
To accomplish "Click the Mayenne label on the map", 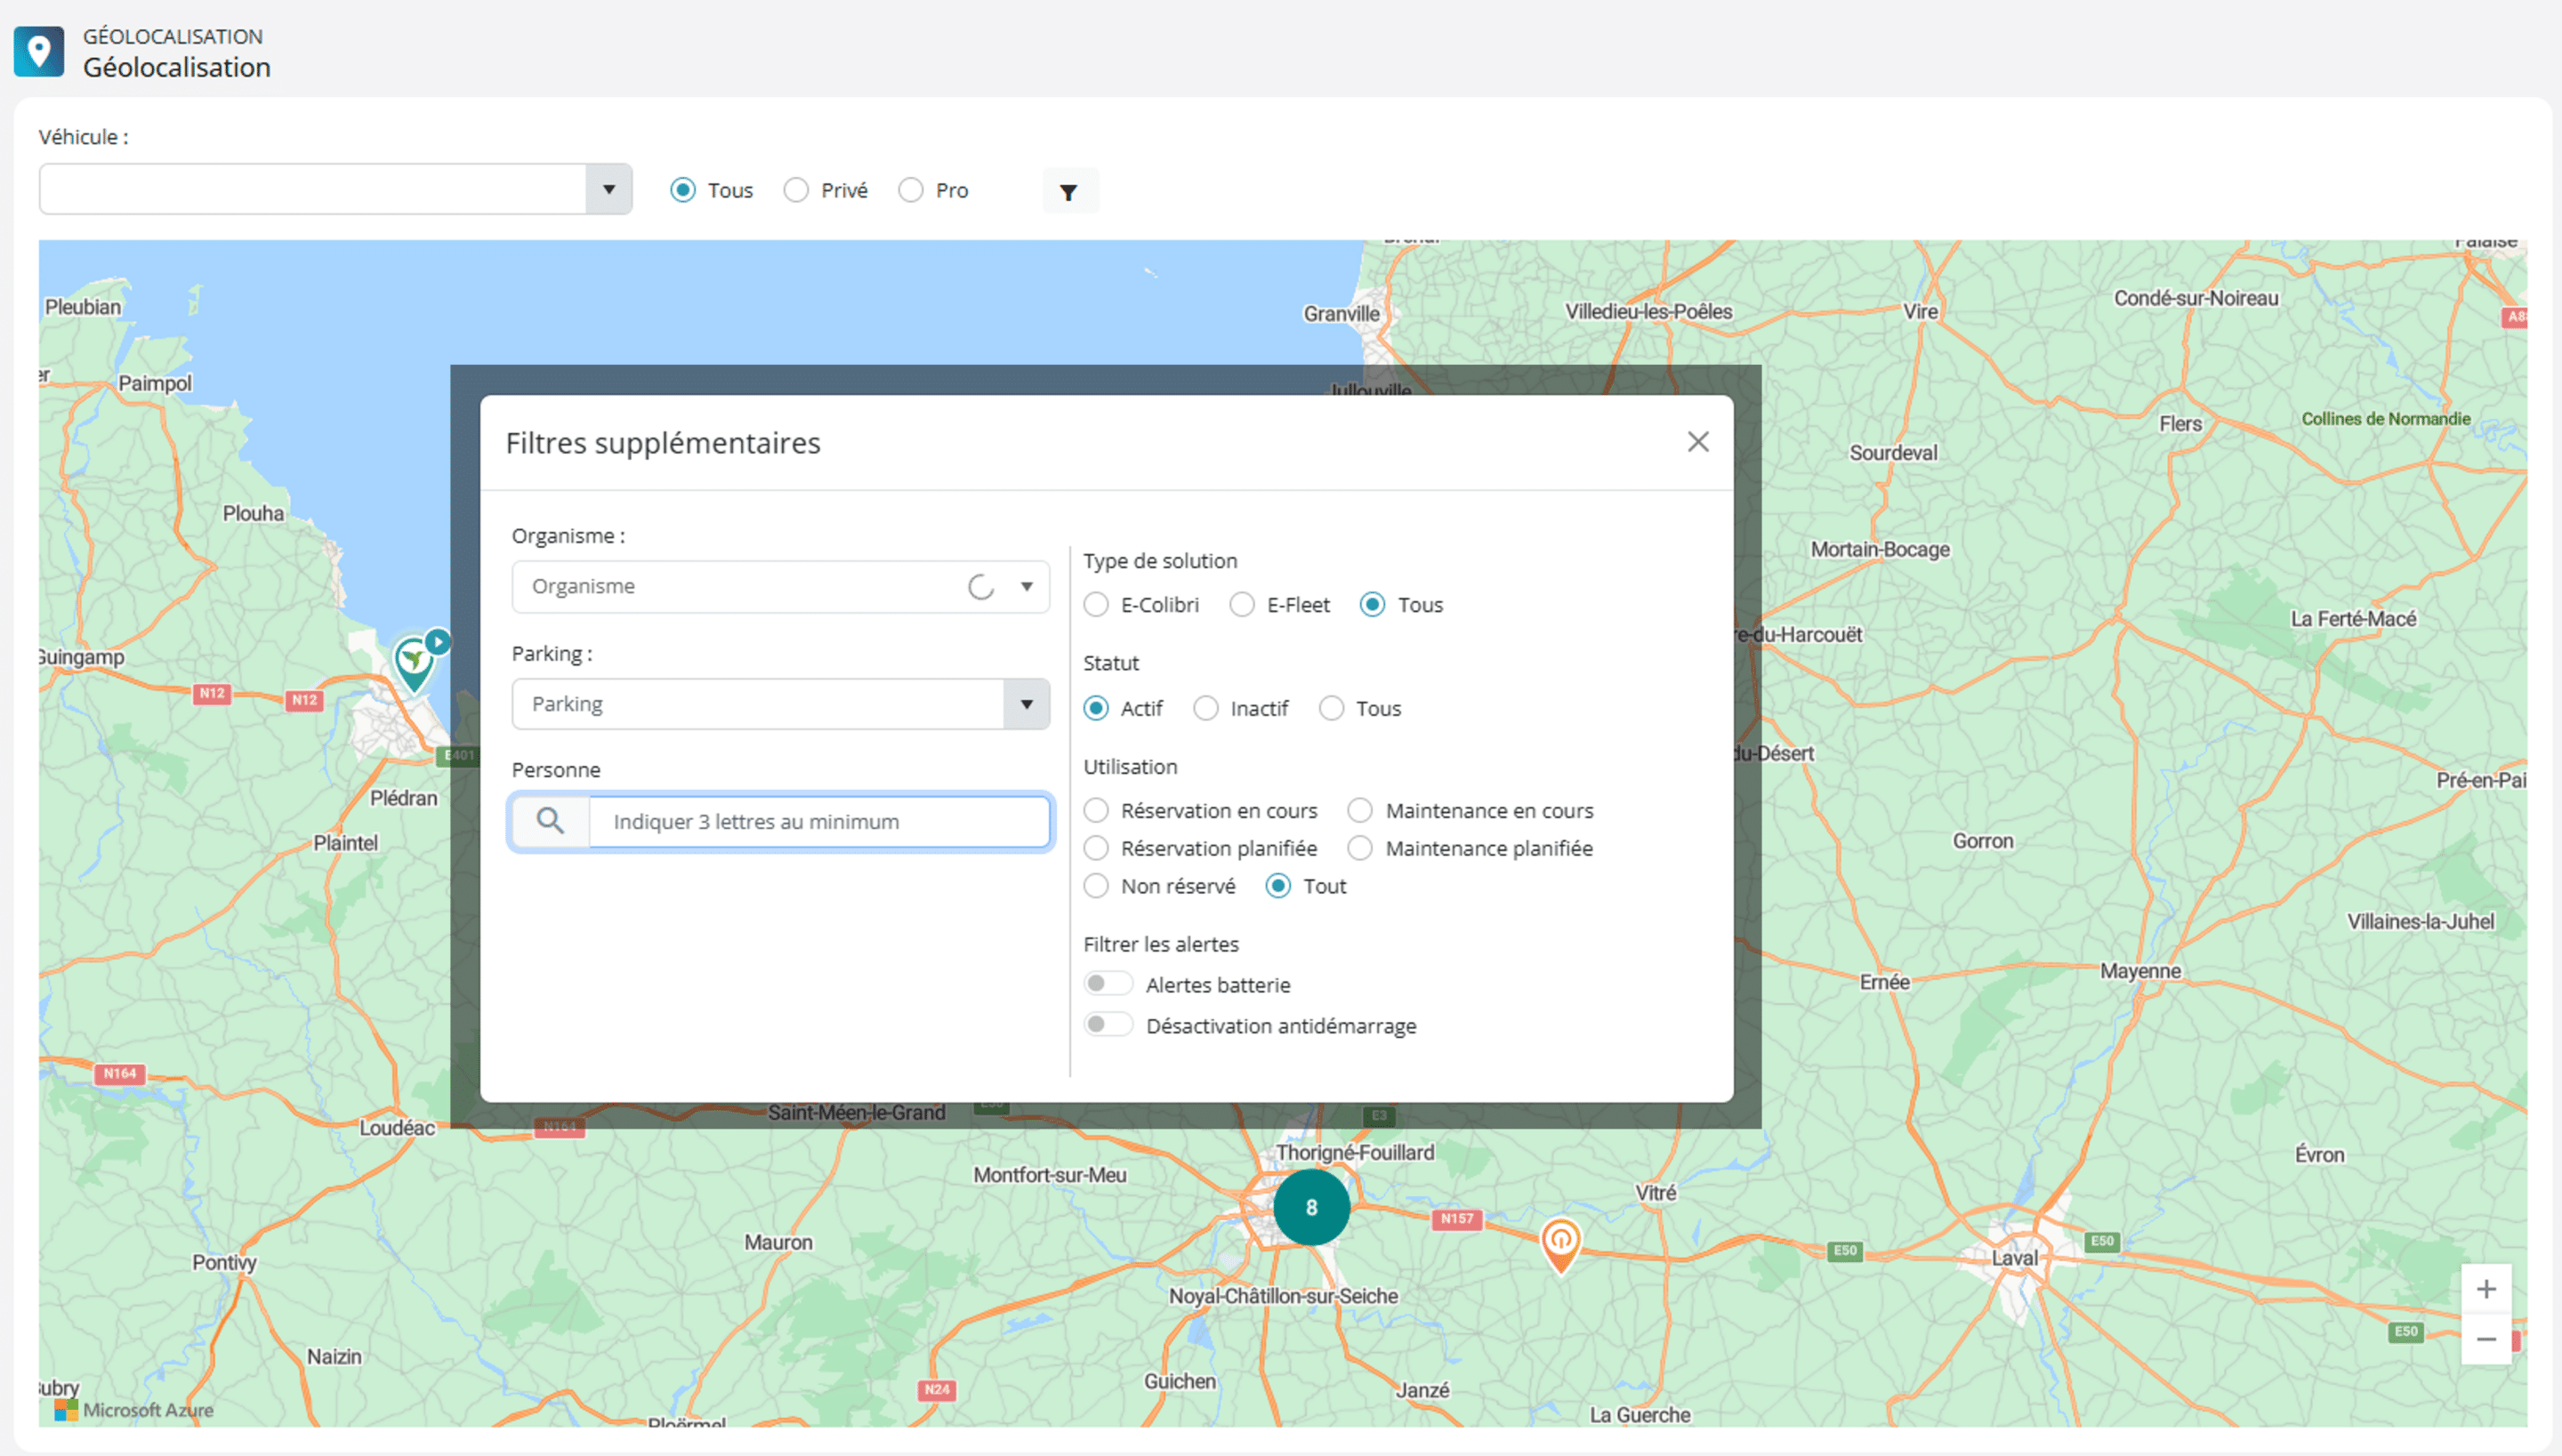I will point(2140,971).
